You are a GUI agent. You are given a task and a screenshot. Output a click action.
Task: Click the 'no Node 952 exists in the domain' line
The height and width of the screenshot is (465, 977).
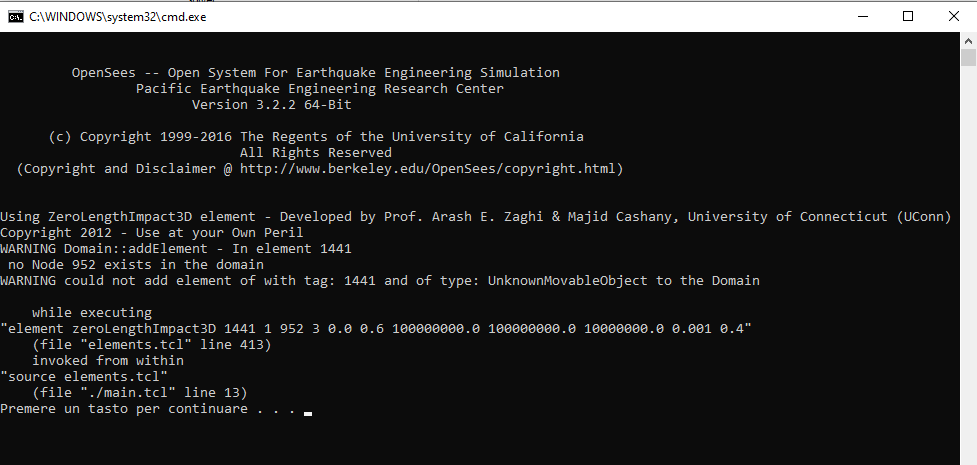pyautogui.click(x=136, y=264)
